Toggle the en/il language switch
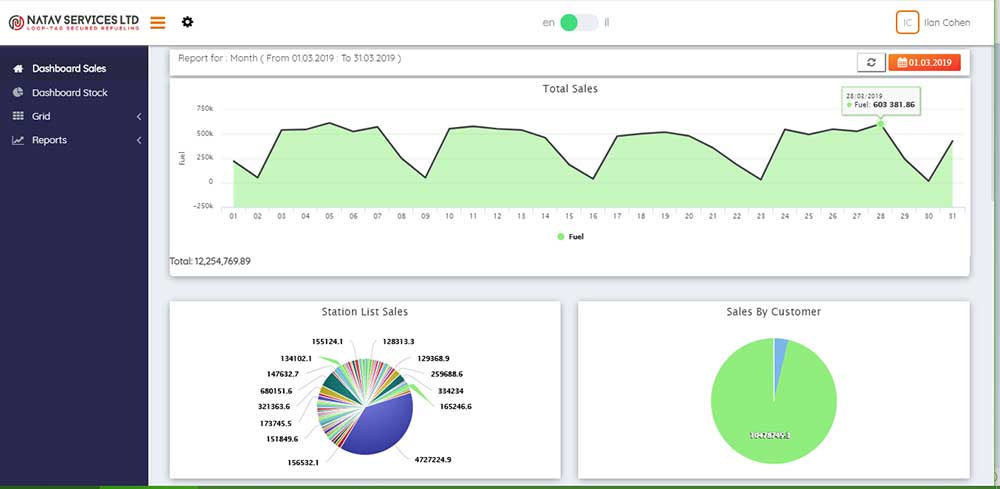 click(579, 23)
